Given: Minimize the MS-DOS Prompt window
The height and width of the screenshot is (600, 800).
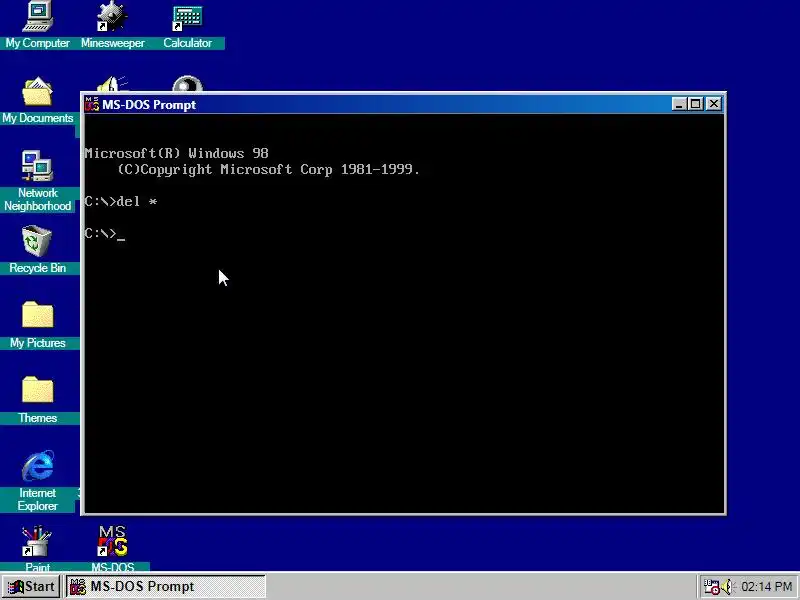Looking at the screenshot, I should [x=679, y=104].
